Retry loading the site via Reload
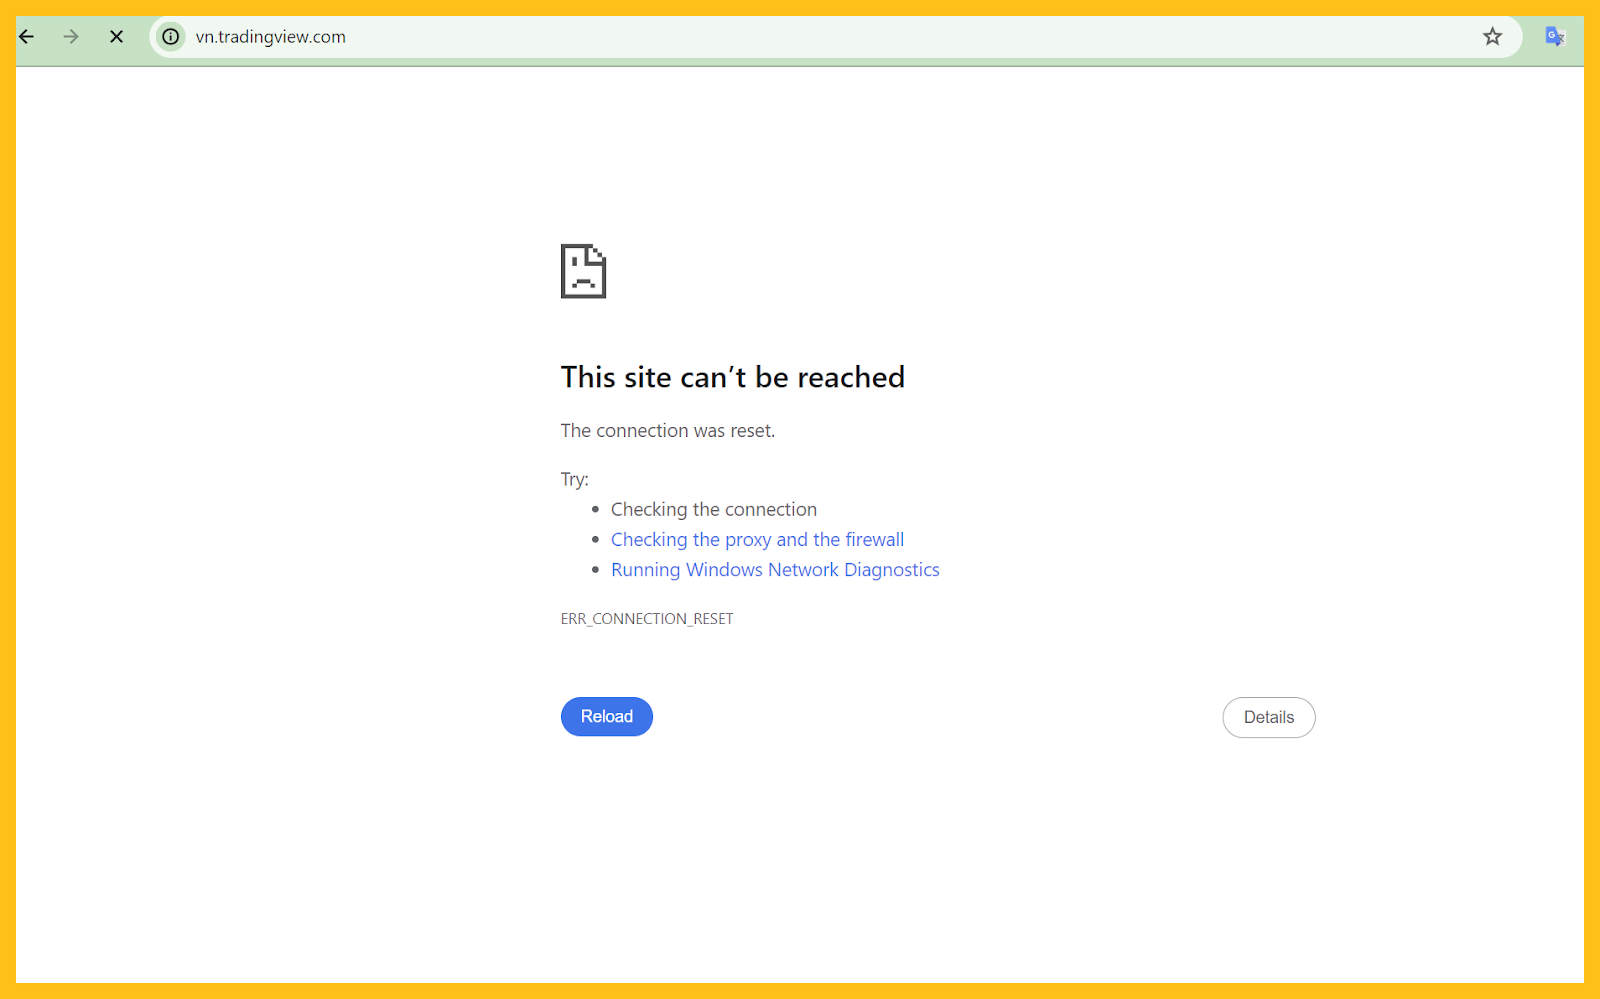This screenshot has height=999, width=1600. (606, 716)
